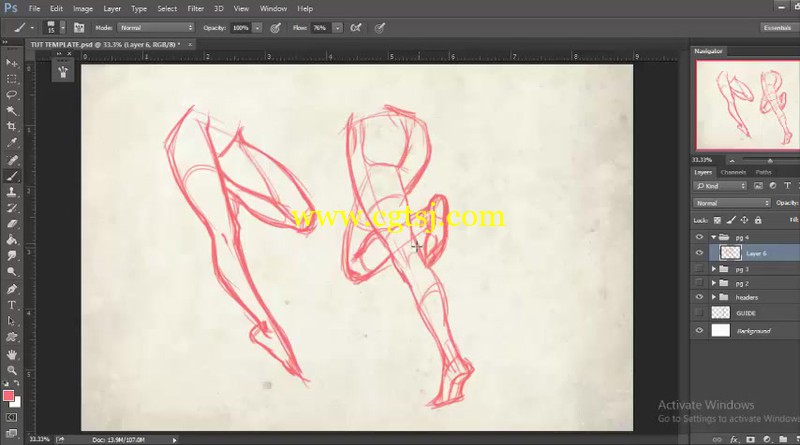Open the File menu
The height and width of the screenshot is (445, 800).
click(x=34, y=9)
